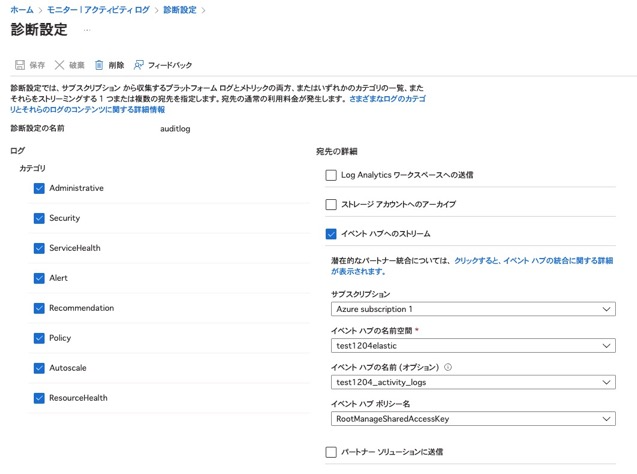Click the フィードバック button label
The image size is (637, 474).
pyautogui.click(x=170, y=65)
